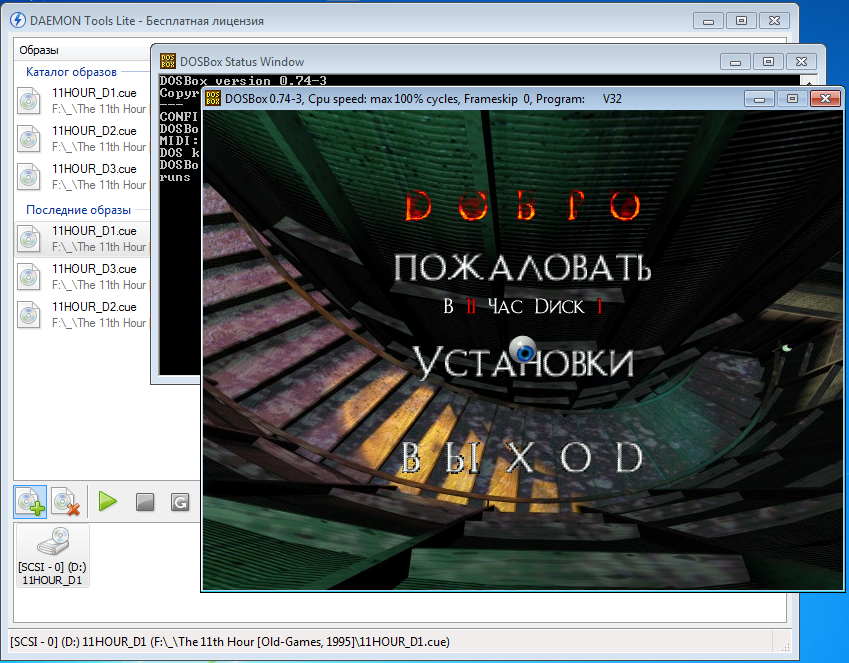
Task: Click disc icon of catalog 11HOUR_D1.cue
Action: [x=29, y=101]
